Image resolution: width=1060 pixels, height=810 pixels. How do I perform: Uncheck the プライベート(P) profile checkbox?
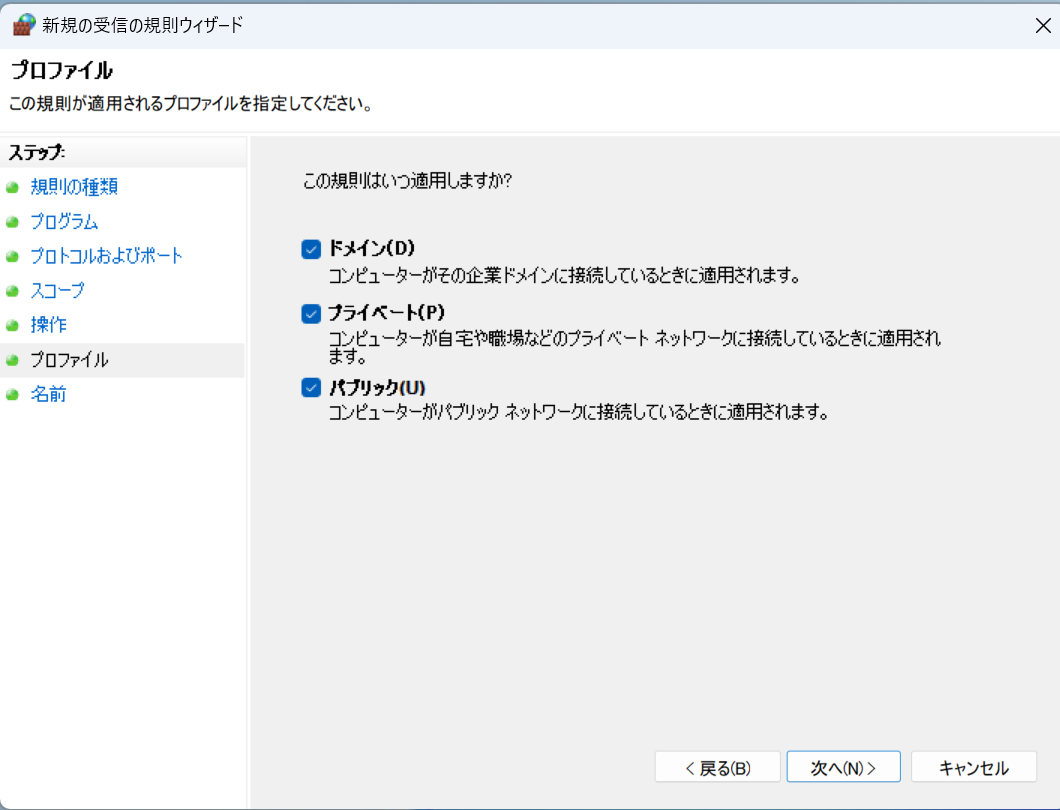(311, 312)
